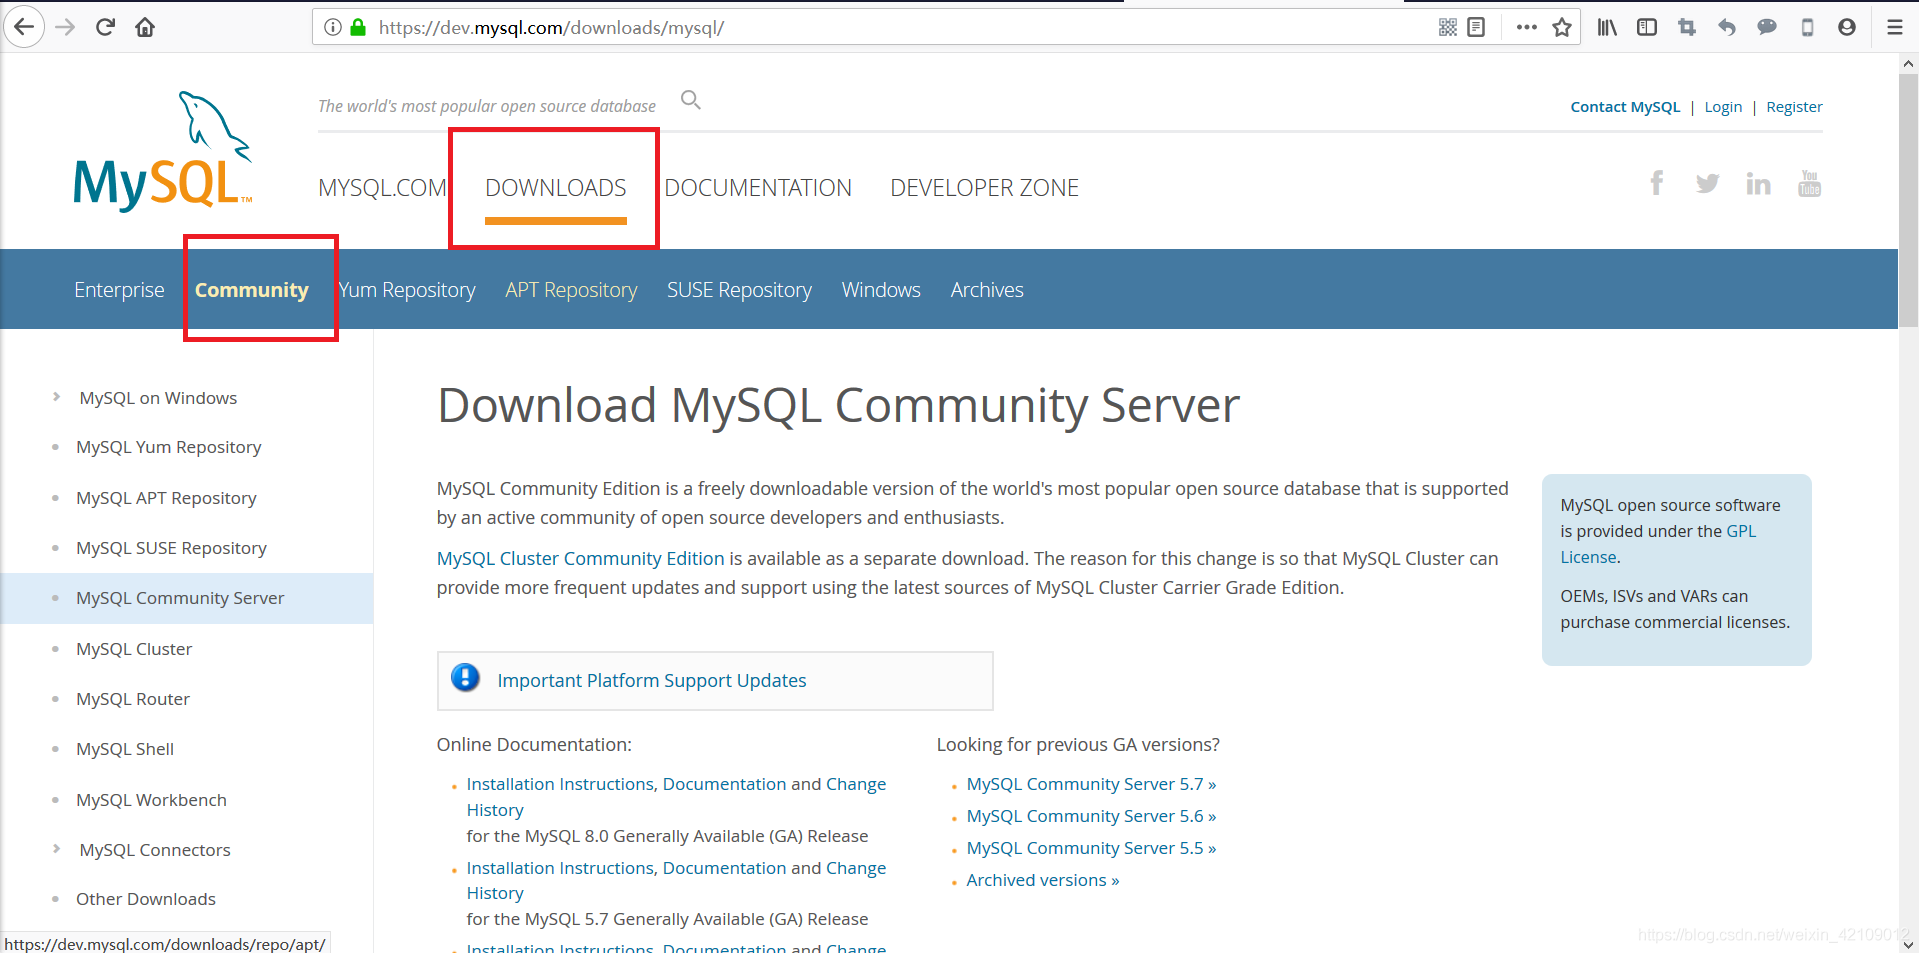Viewport: 1919px width, 953px height.
Task: Open the Archived versions link
Action: pos(1042,880)
